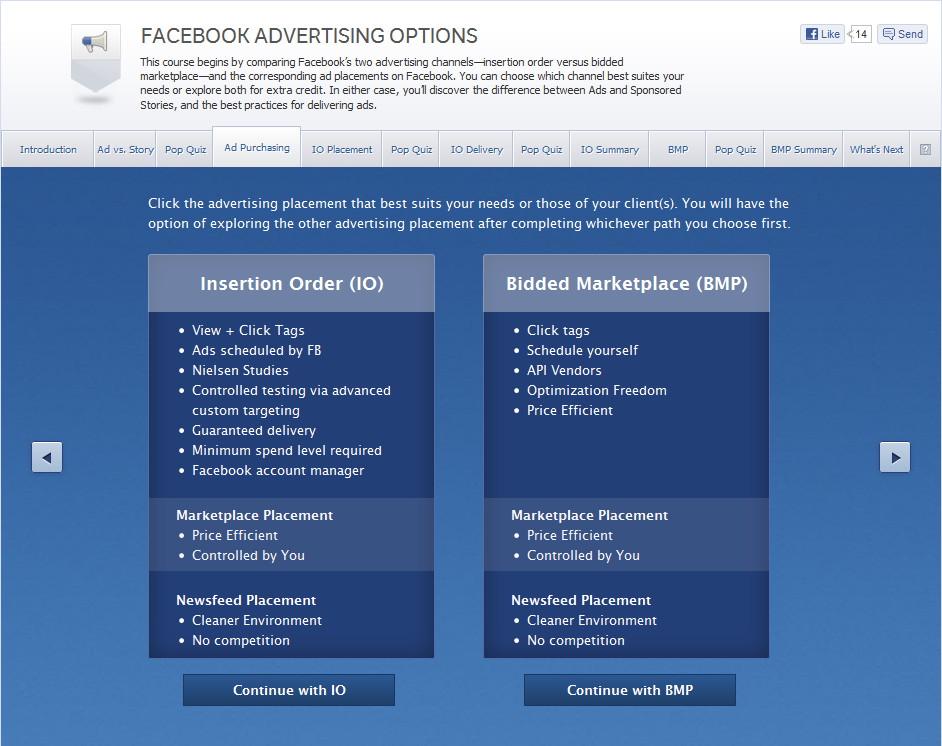Switch to the BMP tab
The image size is (942, 746).
point(678,150)
